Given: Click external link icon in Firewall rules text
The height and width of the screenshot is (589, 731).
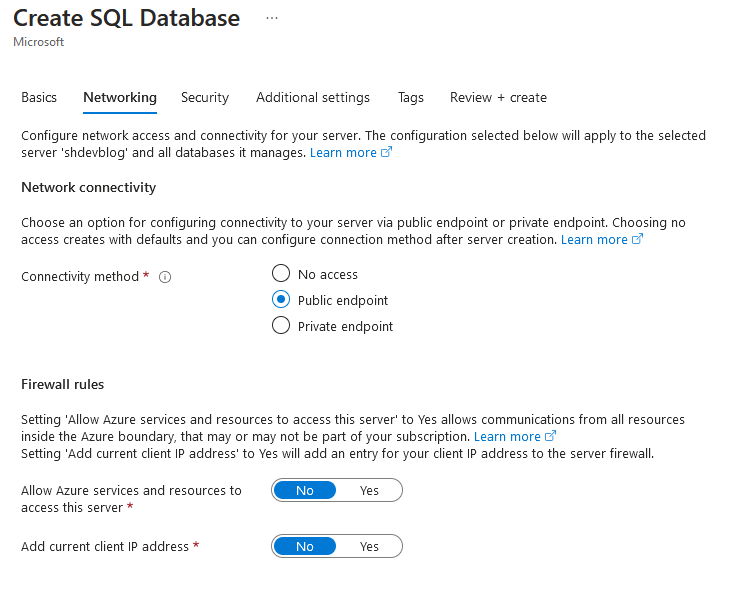Looking at the screenshot, I should click(550, 436).
